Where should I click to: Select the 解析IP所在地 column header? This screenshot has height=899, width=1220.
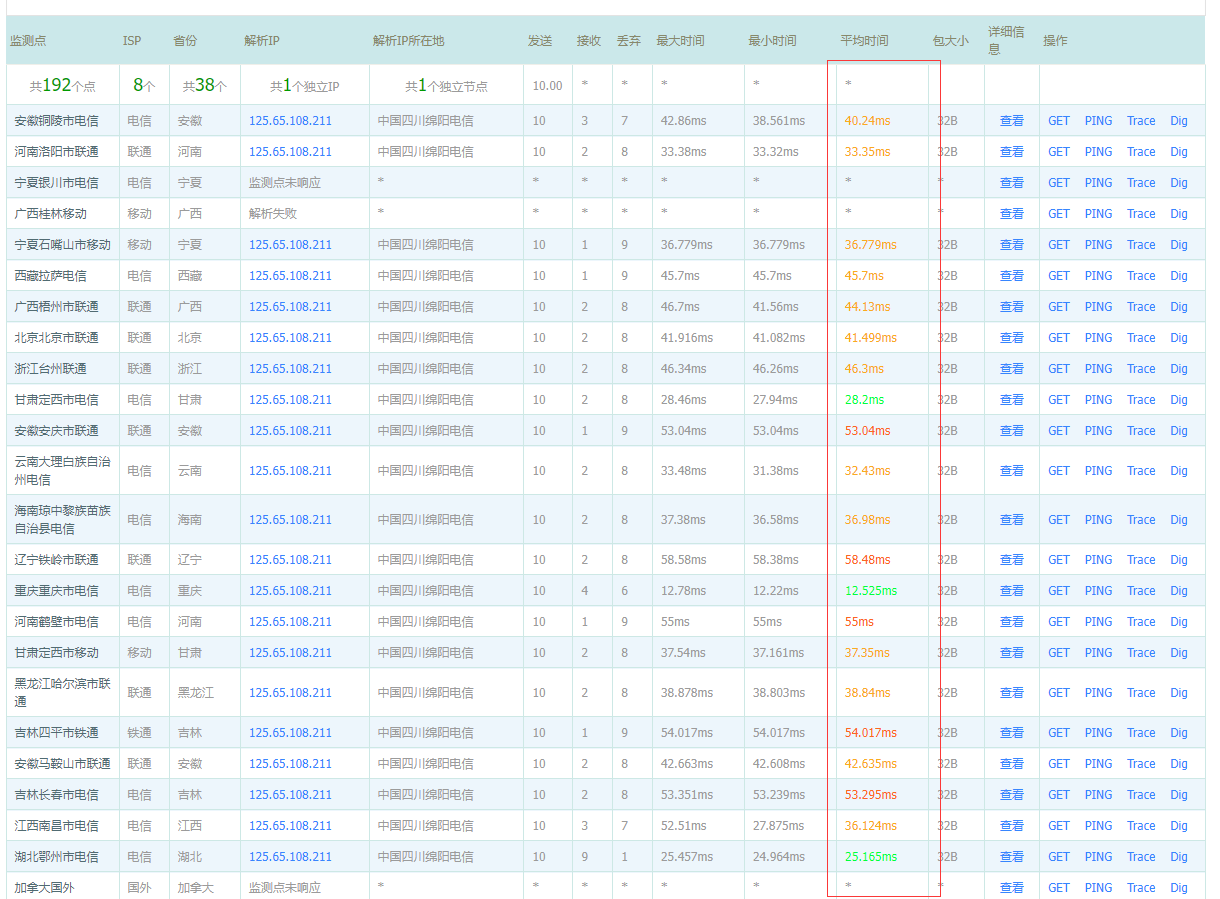pyautogui.click(x=408, y=41)
